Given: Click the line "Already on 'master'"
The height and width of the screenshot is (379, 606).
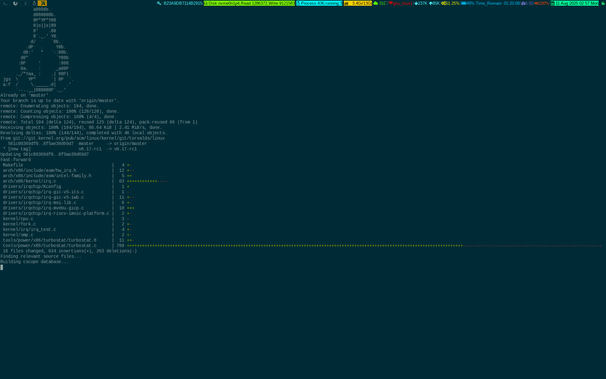Looking at the screenshot, I should coord(24,95).
